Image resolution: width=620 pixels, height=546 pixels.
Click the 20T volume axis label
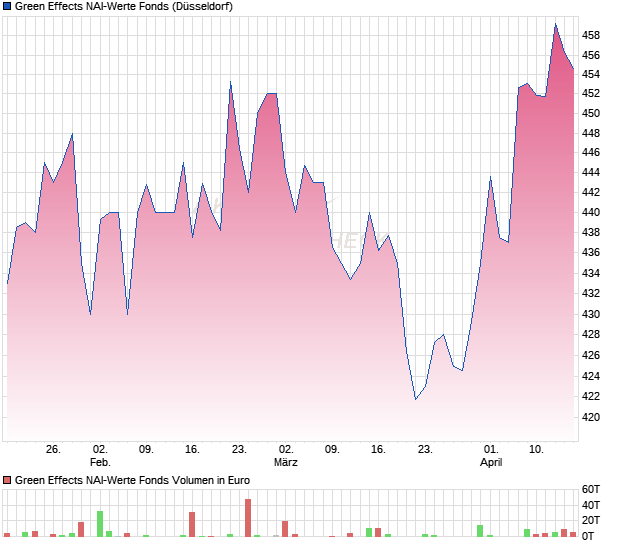tap(592, 521)
